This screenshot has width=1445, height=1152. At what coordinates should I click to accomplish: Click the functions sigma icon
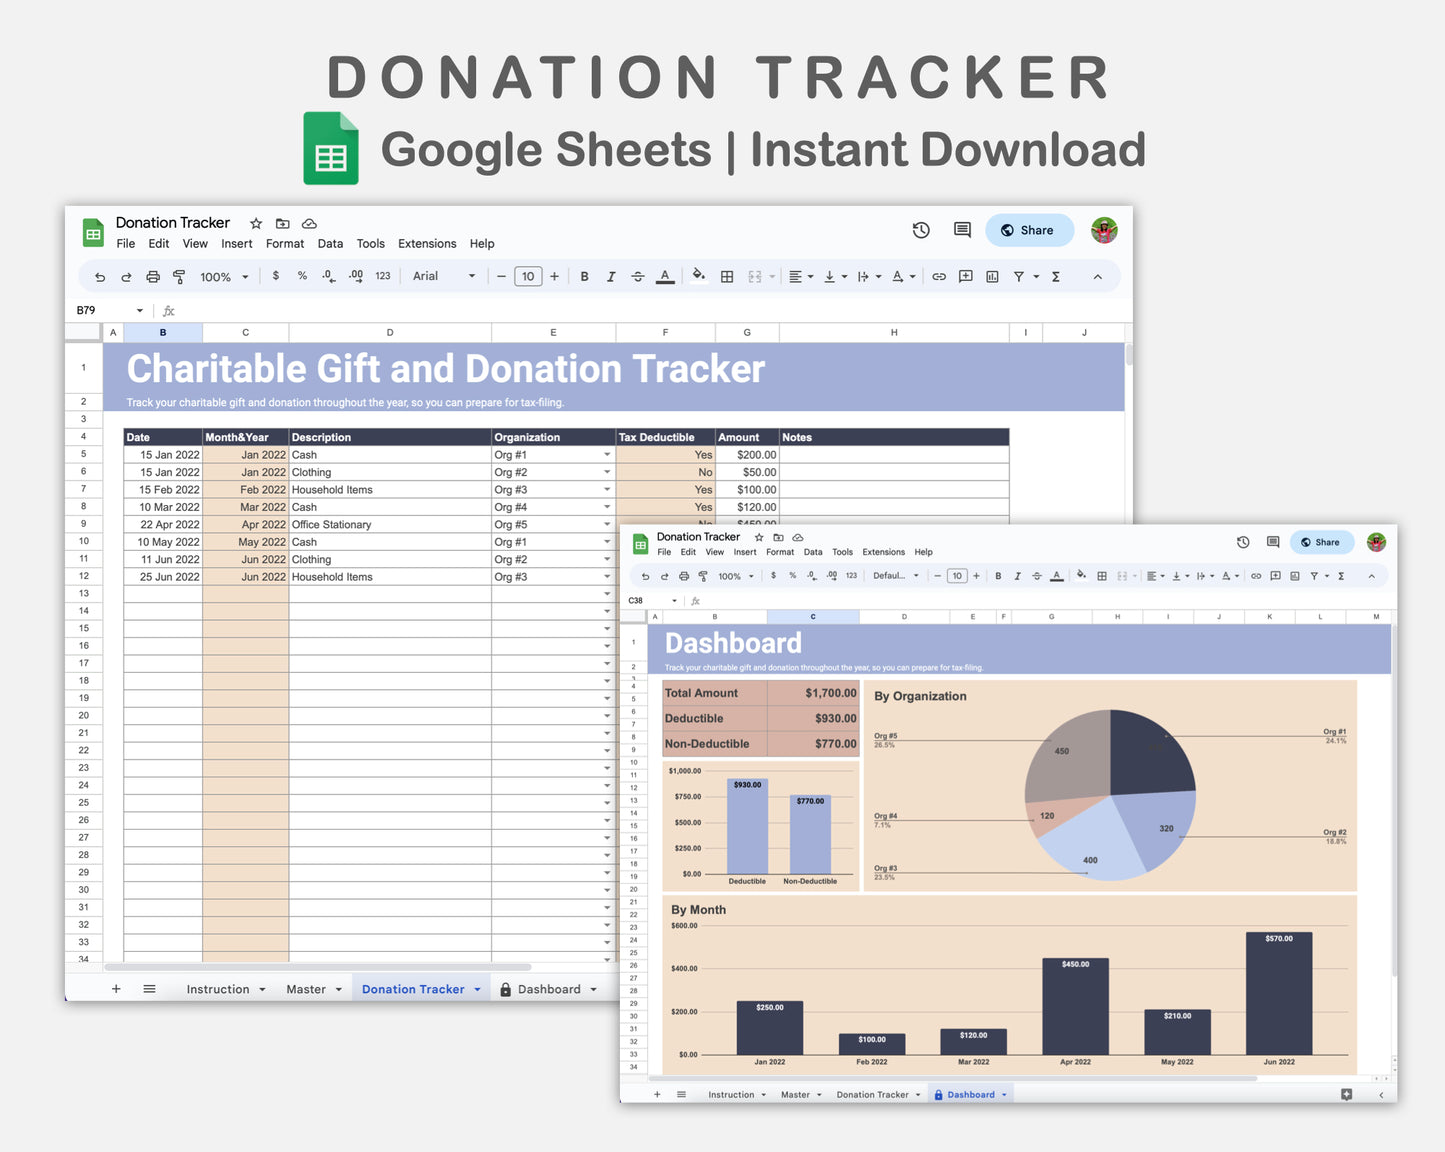coord(1056,276)
